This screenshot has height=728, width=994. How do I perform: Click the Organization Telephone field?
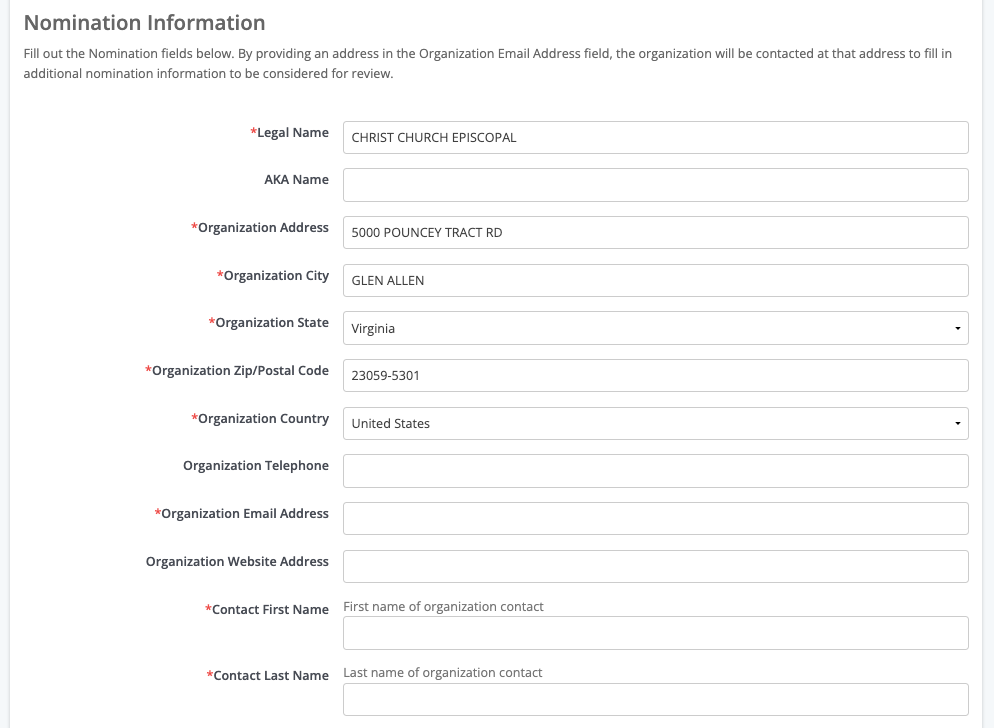(655, 471)
